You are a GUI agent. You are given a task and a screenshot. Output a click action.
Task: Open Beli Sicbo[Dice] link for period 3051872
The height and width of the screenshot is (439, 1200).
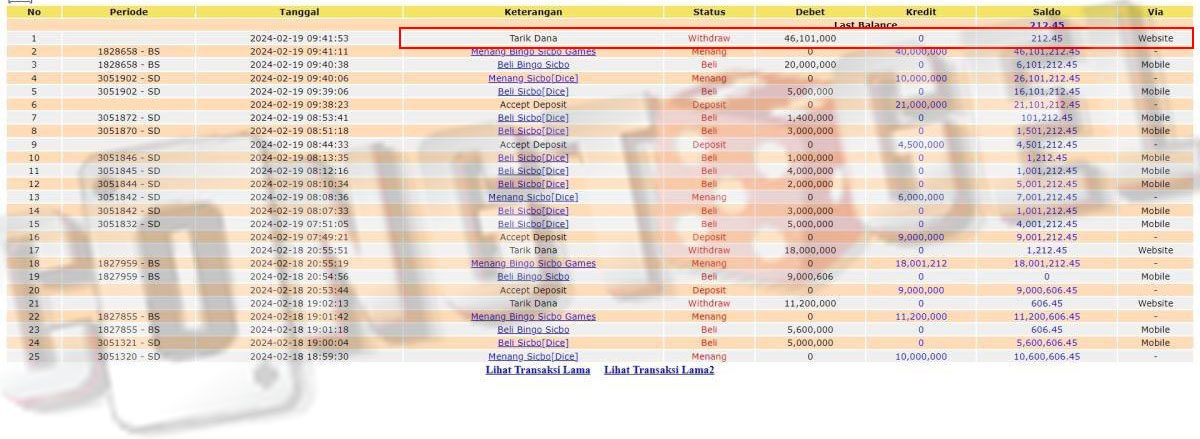[x=533, y=117]
